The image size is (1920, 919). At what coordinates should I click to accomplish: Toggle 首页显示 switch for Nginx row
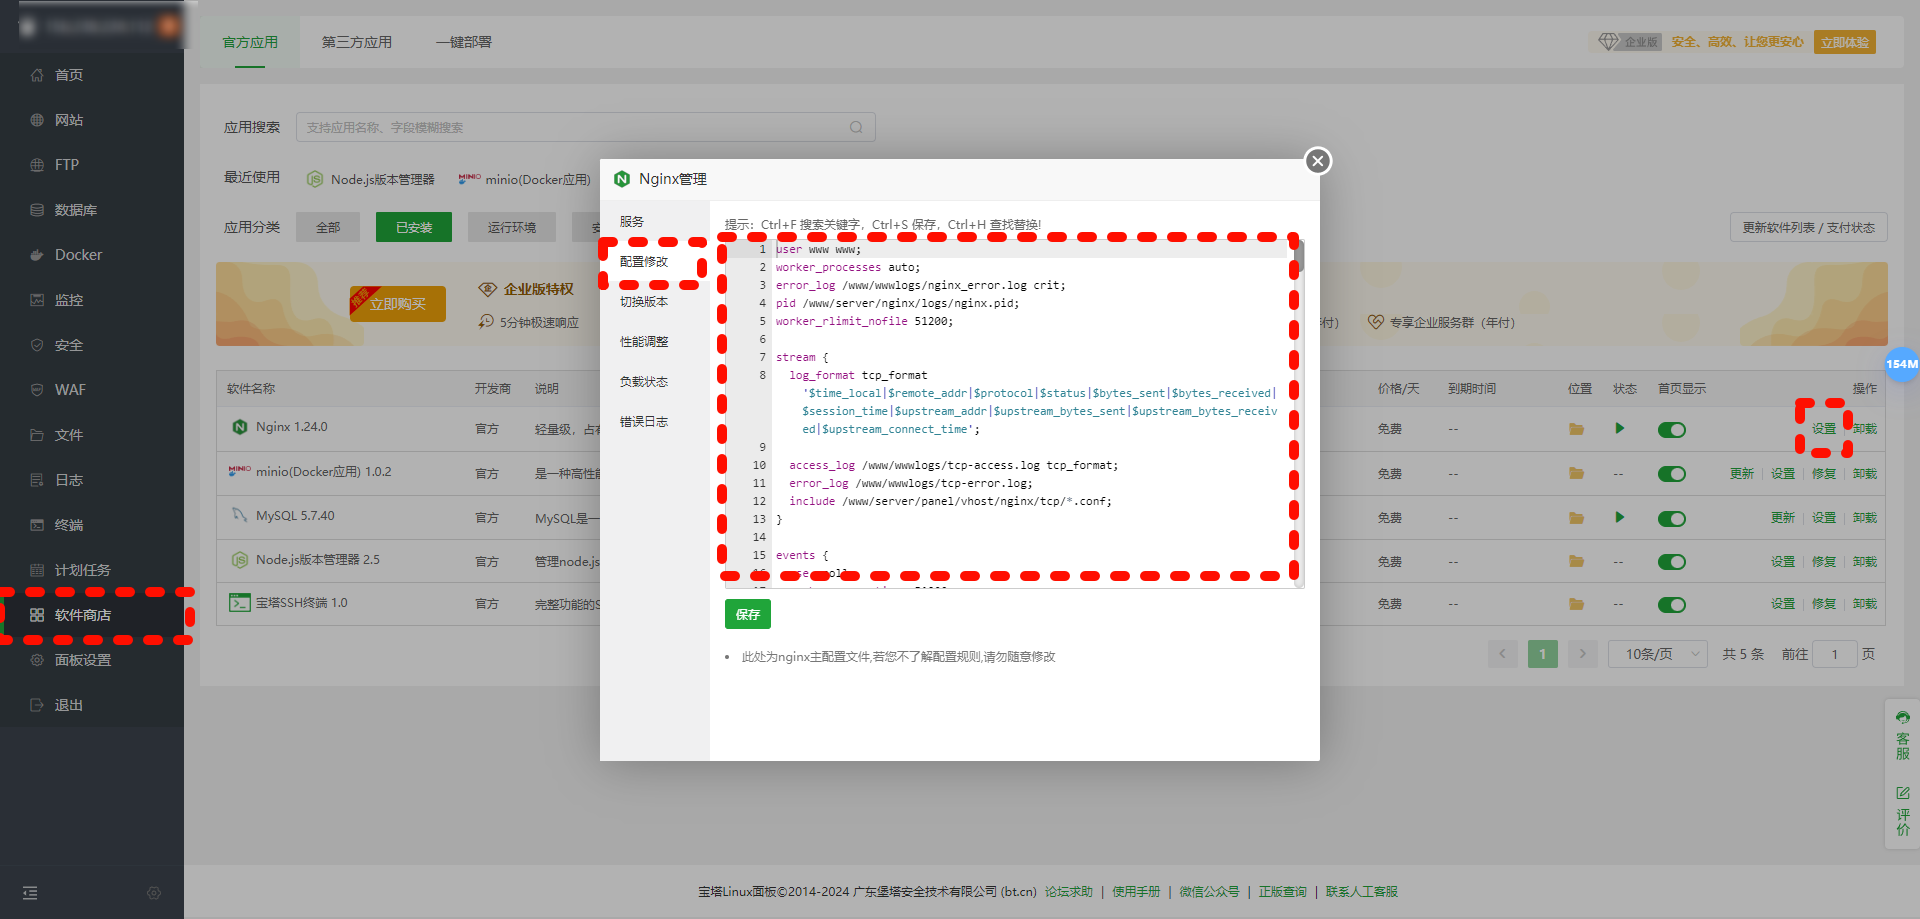1672,430
